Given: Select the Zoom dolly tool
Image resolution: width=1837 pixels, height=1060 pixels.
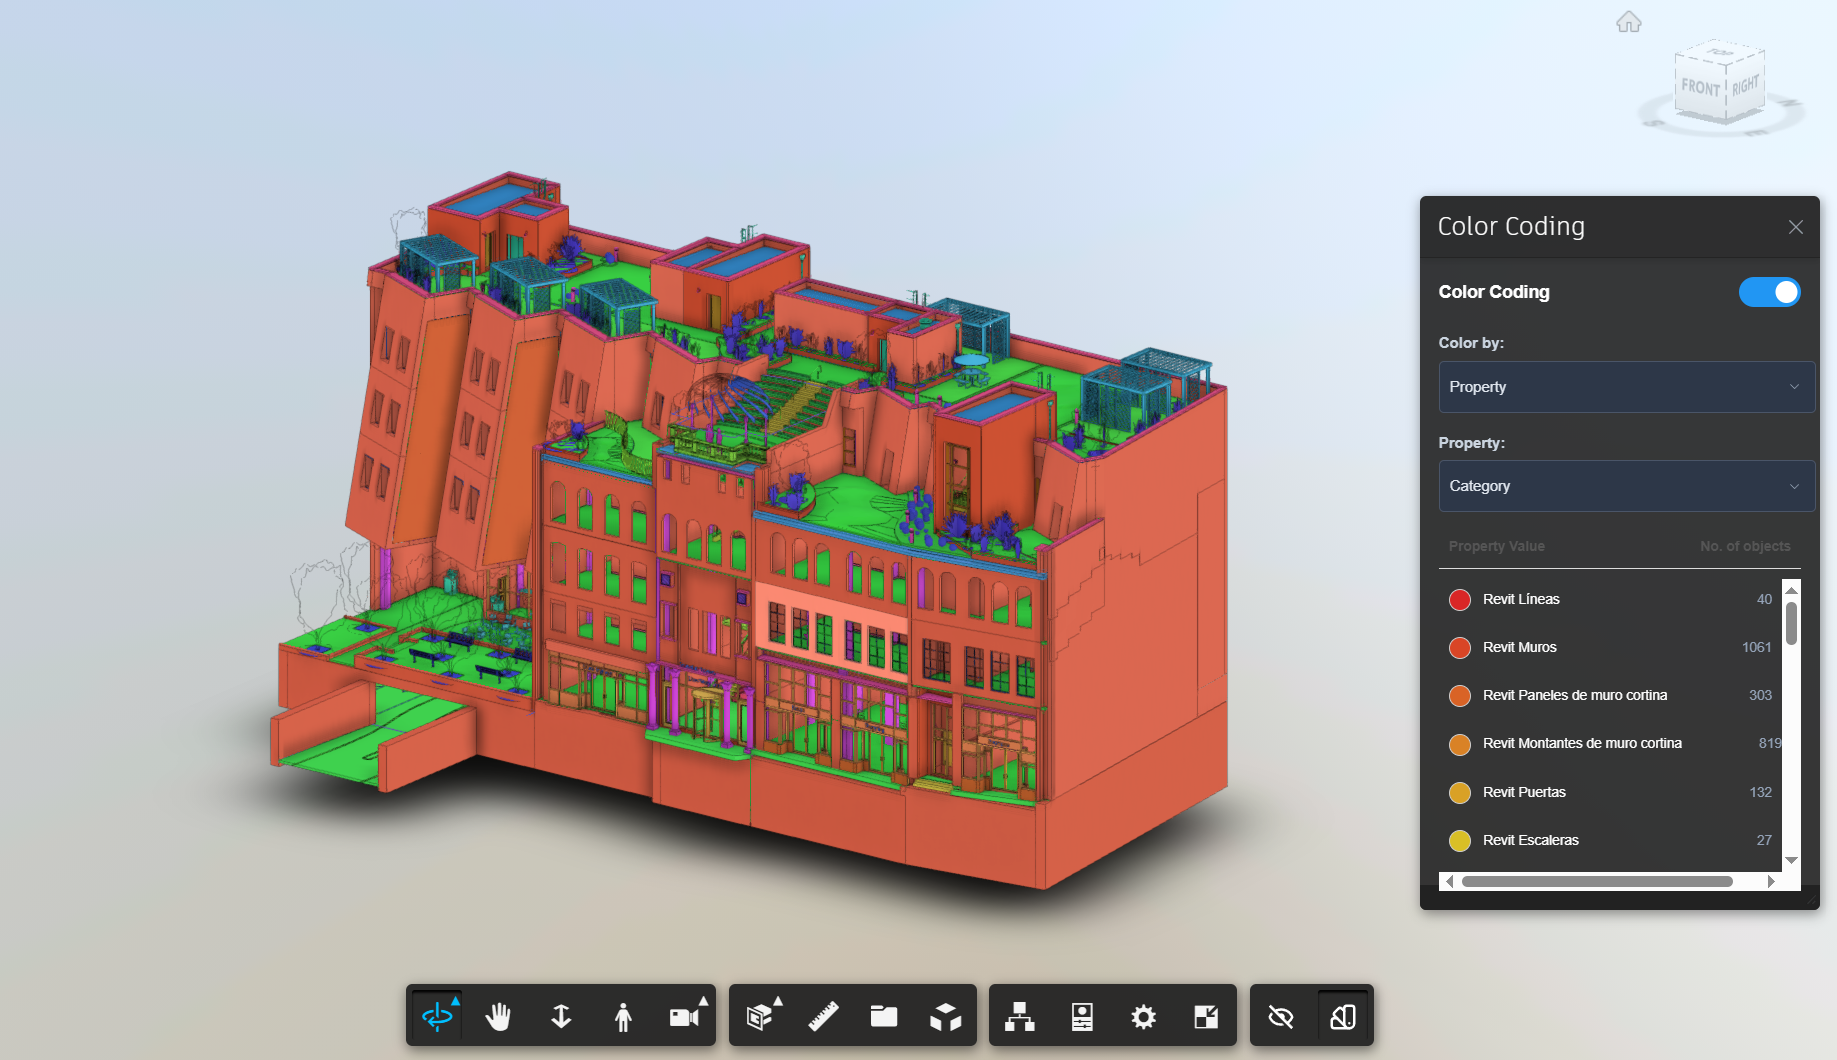Looking at the screenshot, I should point(561,1016).
